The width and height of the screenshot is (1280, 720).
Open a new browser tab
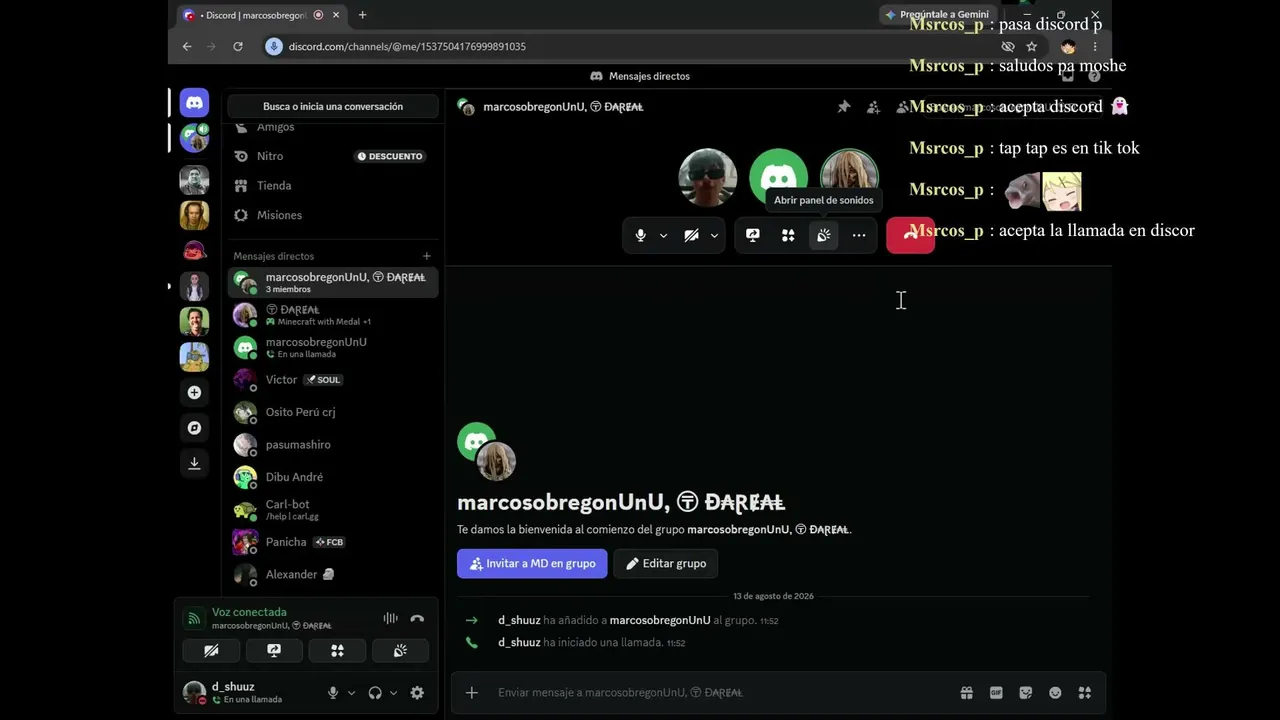[x=362, y=15]
